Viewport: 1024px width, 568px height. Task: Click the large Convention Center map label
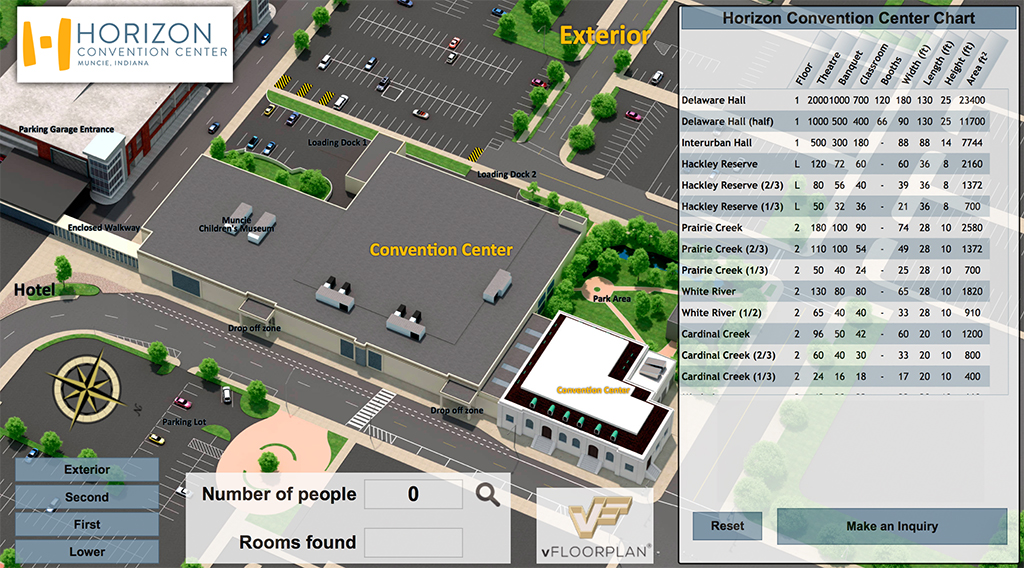pyautogui.click(x=441, y=250)
